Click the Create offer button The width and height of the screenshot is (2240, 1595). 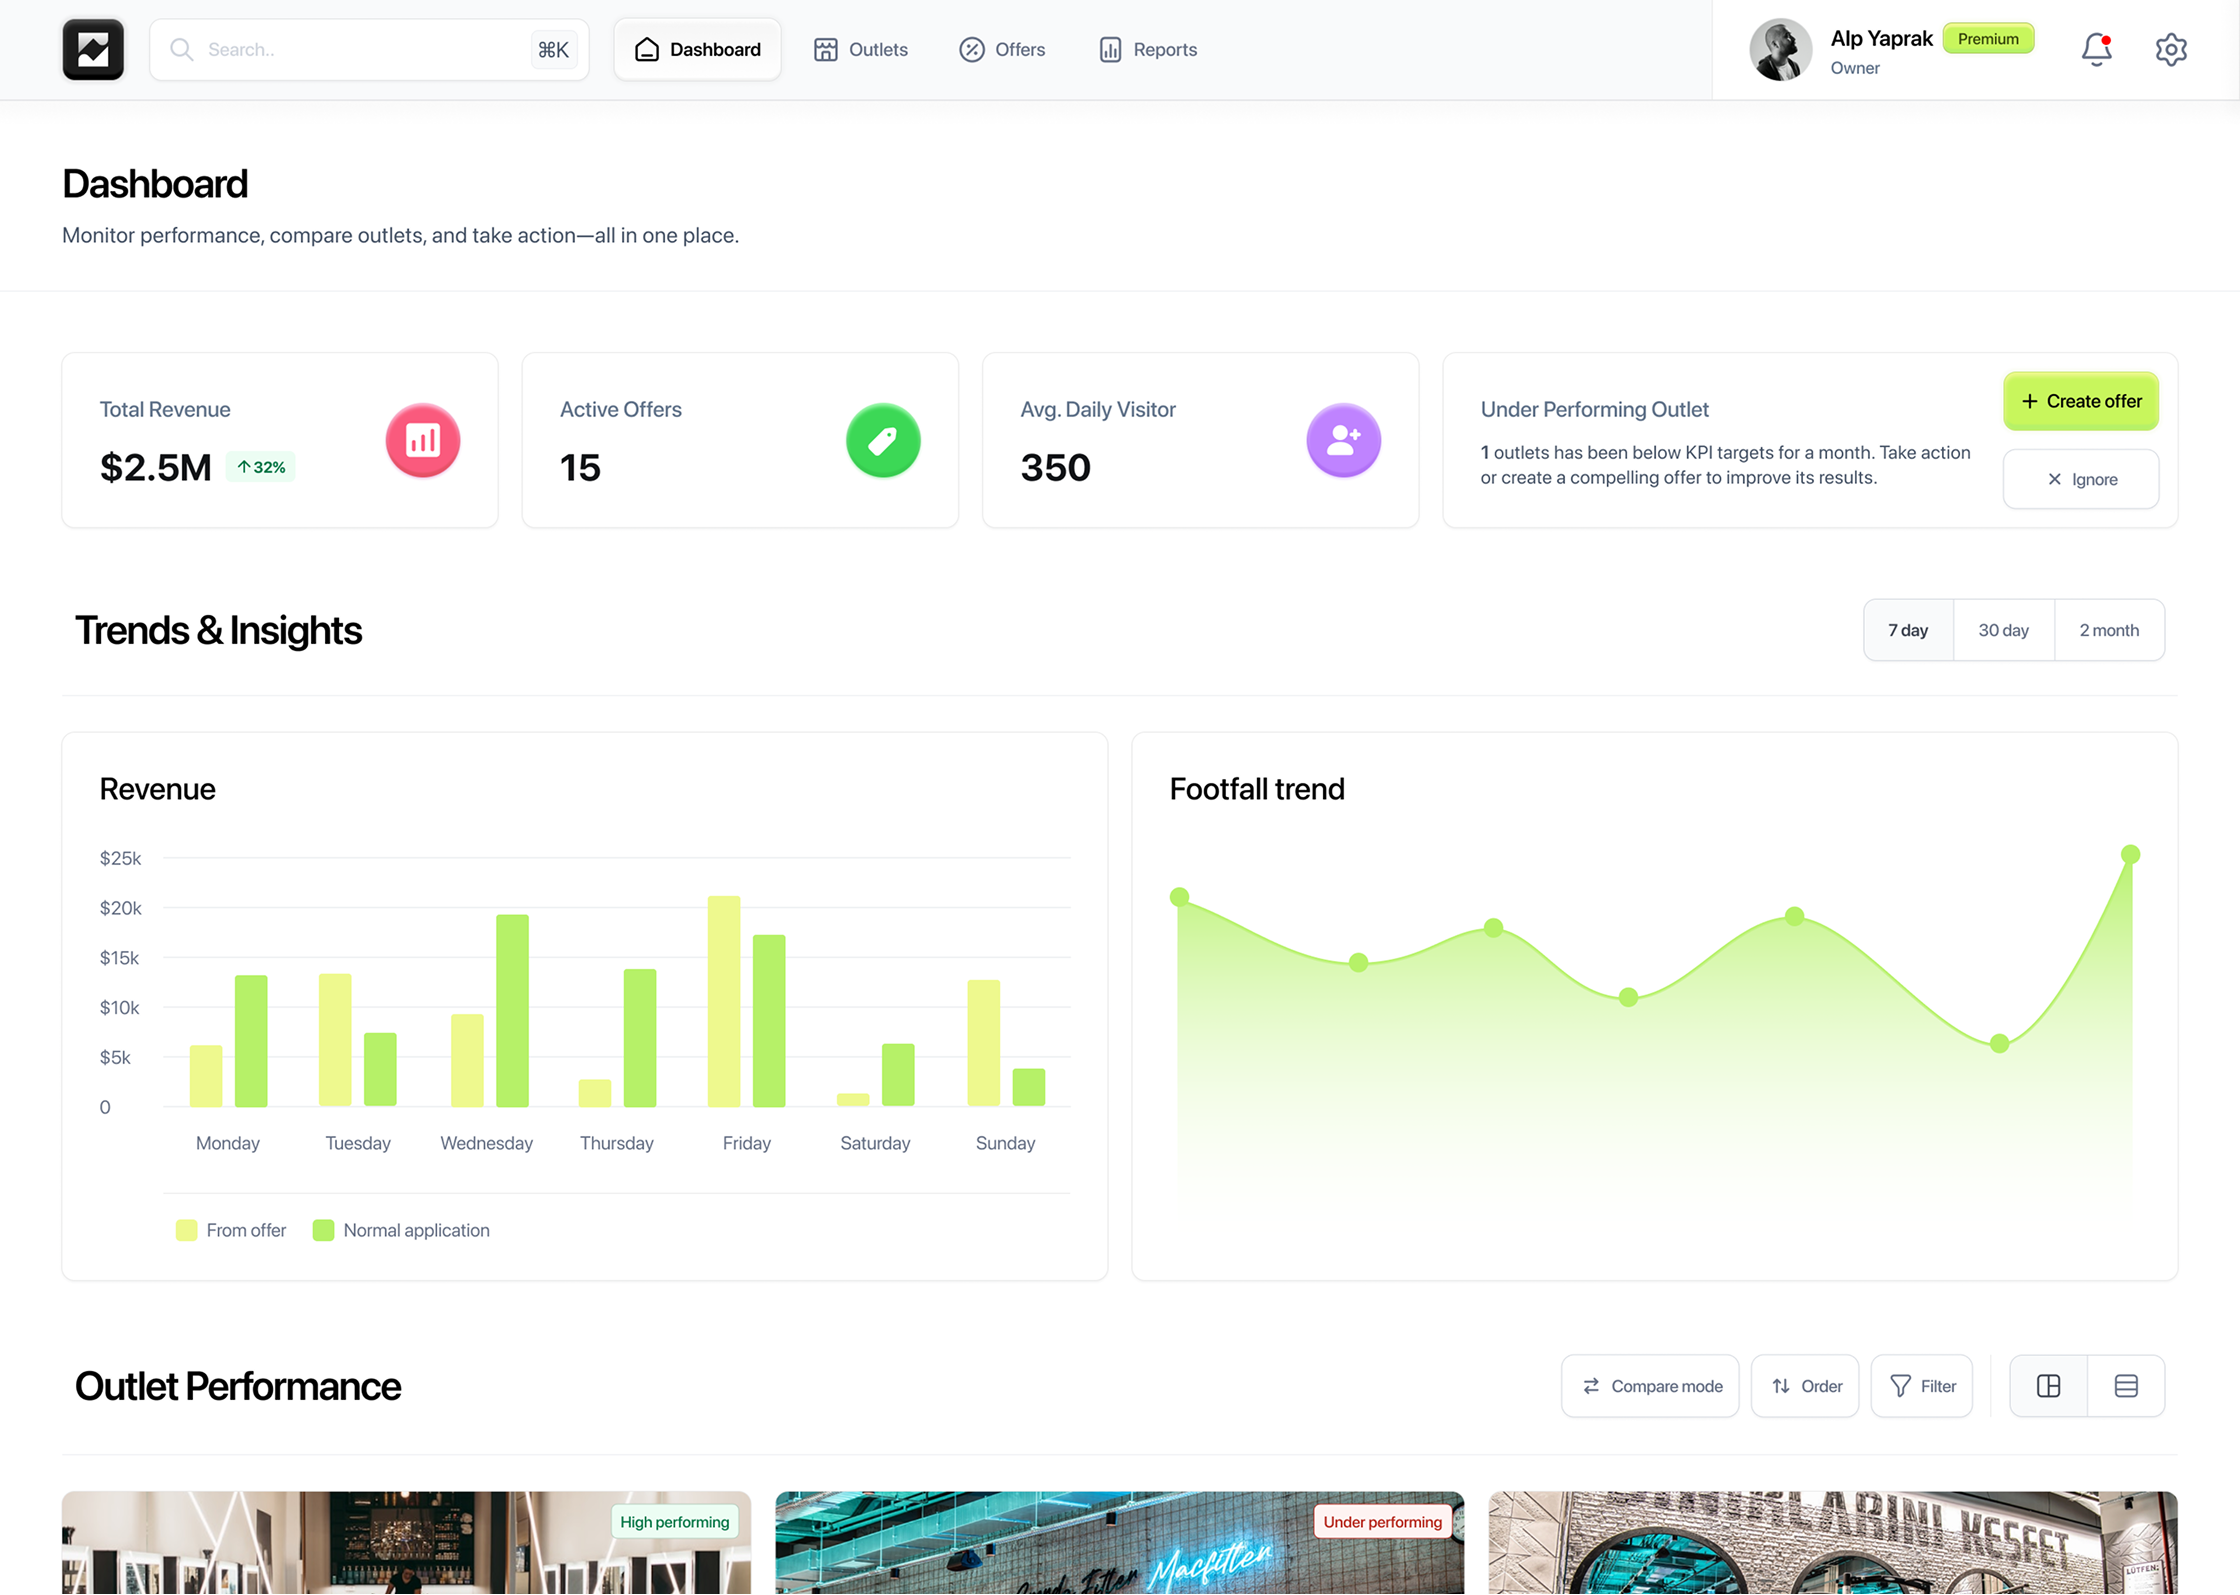(x=2080, y=401)
